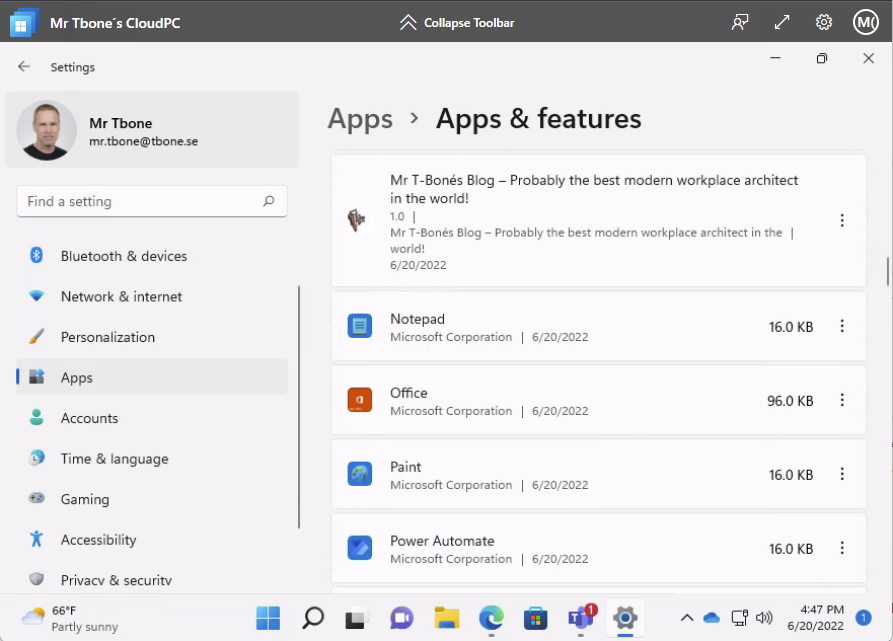
Task: Select Apps in the sidebar
Action: click(152, 377)
